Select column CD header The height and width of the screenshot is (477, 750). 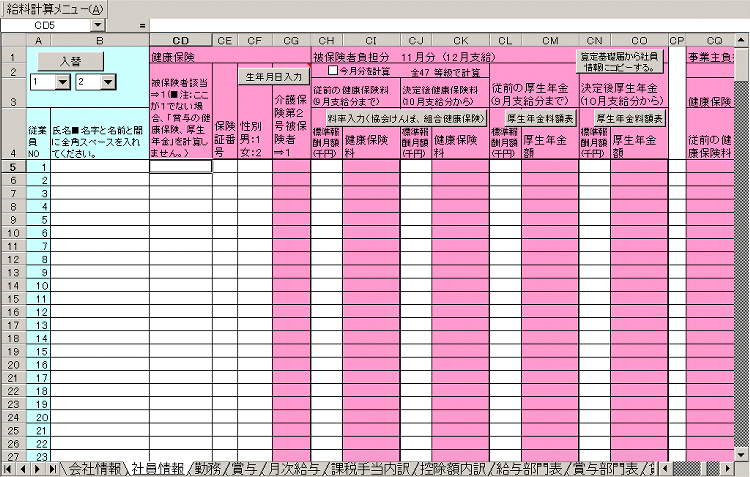(181, 40)
